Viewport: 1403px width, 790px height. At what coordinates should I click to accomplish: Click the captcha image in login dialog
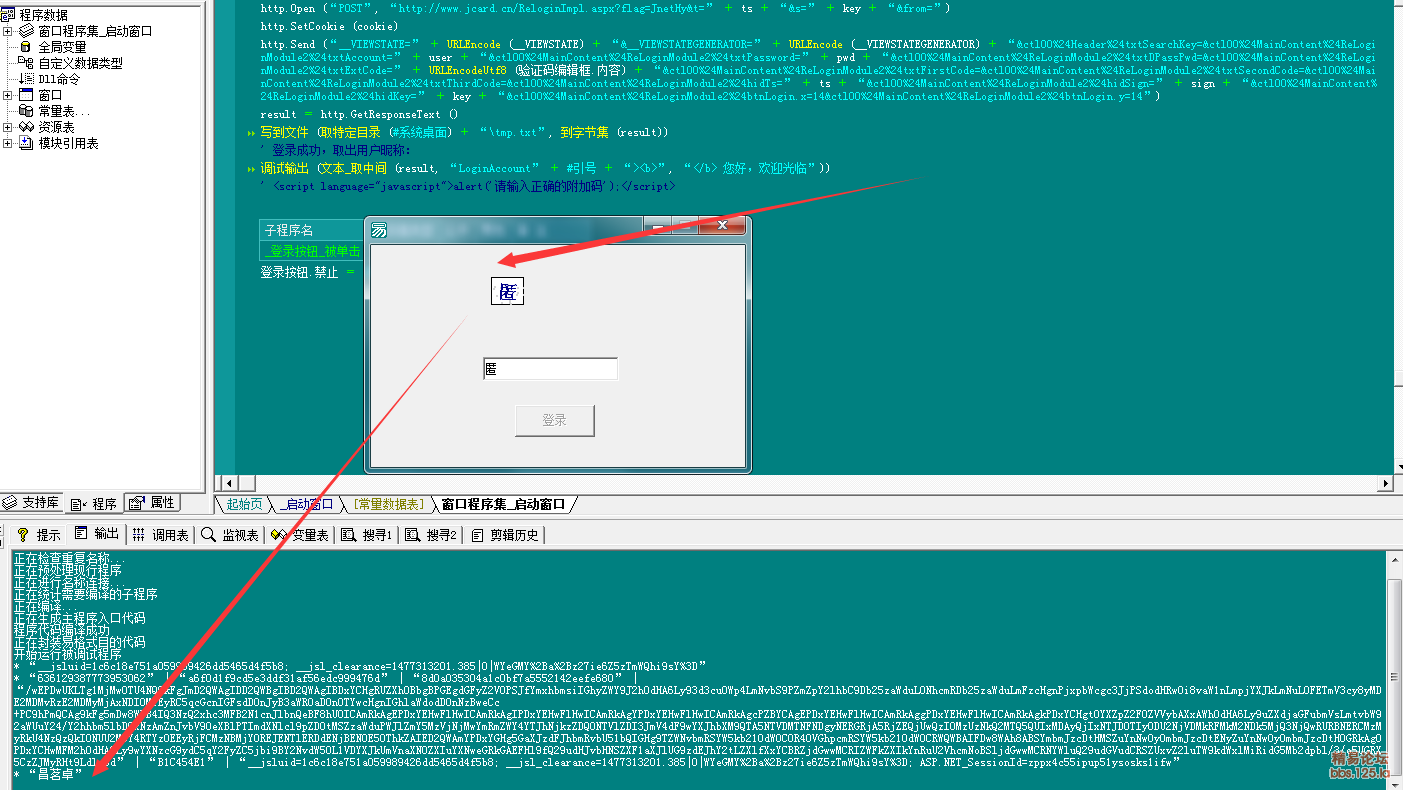[507, 291]
